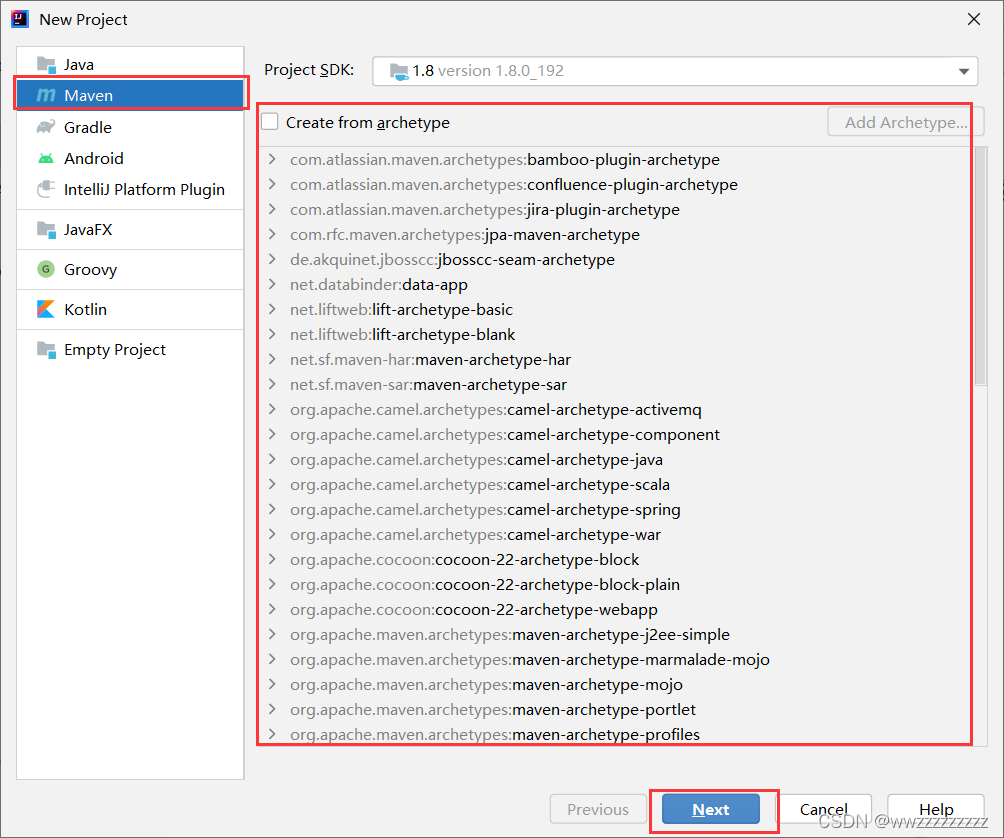This screenshot has height=838, width=1004.
Task: Click the JavaFX folder icon
Action: [x=46, y=229]
